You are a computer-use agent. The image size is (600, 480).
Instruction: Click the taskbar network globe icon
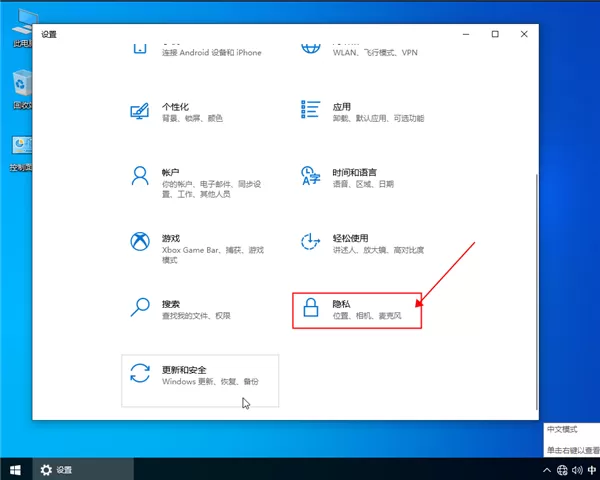[x=562, y=470]
